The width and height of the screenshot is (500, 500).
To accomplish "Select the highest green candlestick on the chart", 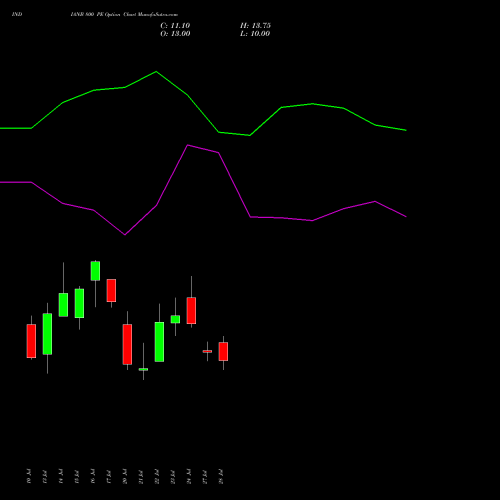I will coord(95,271).
